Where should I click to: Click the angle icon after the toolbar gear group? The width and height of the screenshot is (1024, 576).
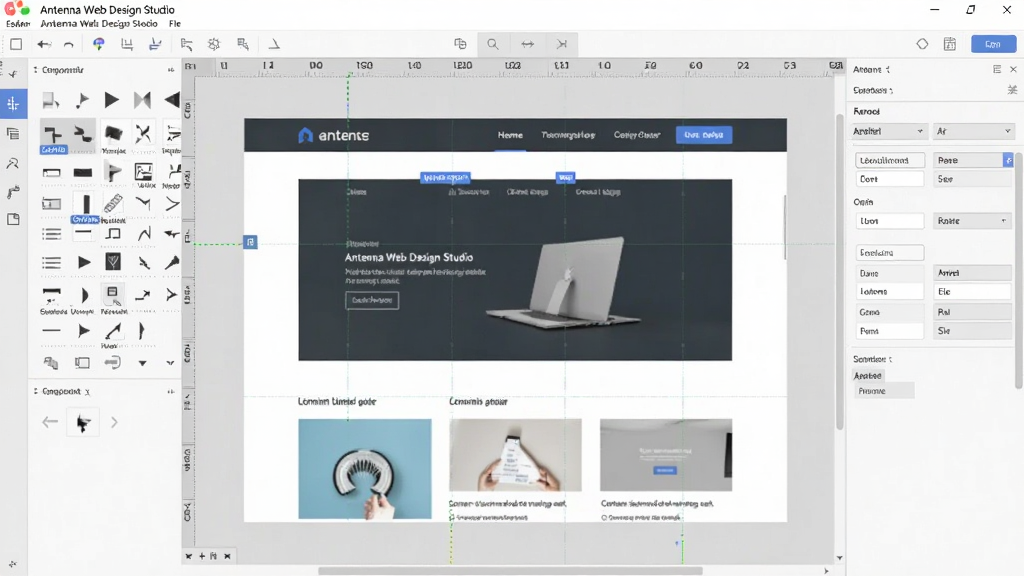pos(274,44)
